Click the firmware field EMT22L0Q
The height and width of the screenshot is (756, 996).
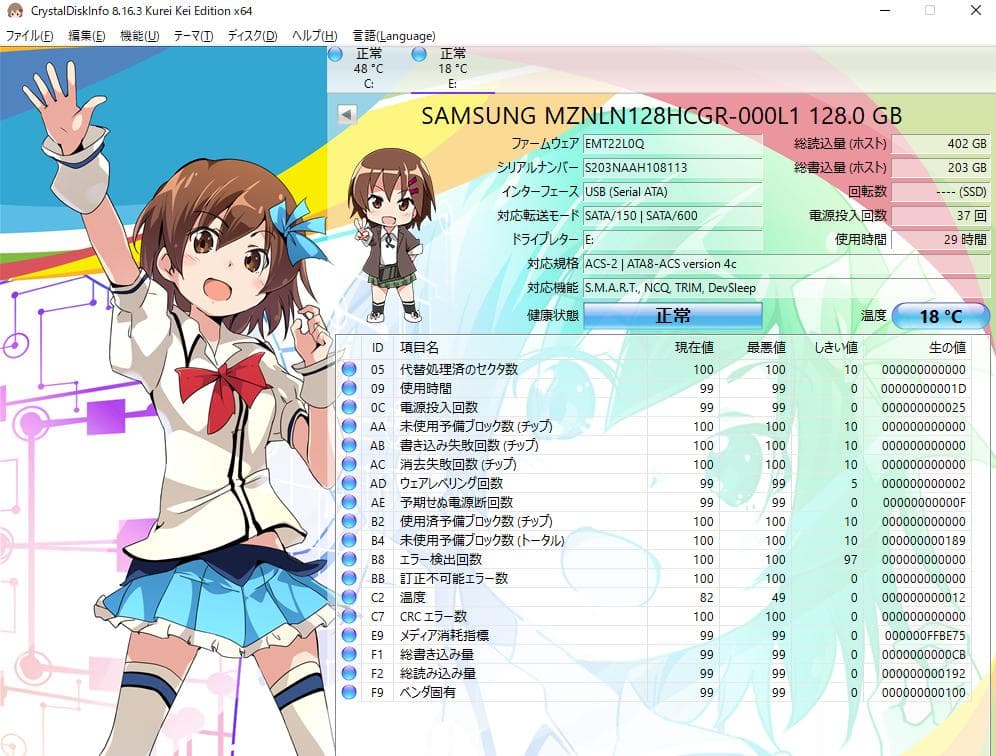pos(673,144)
